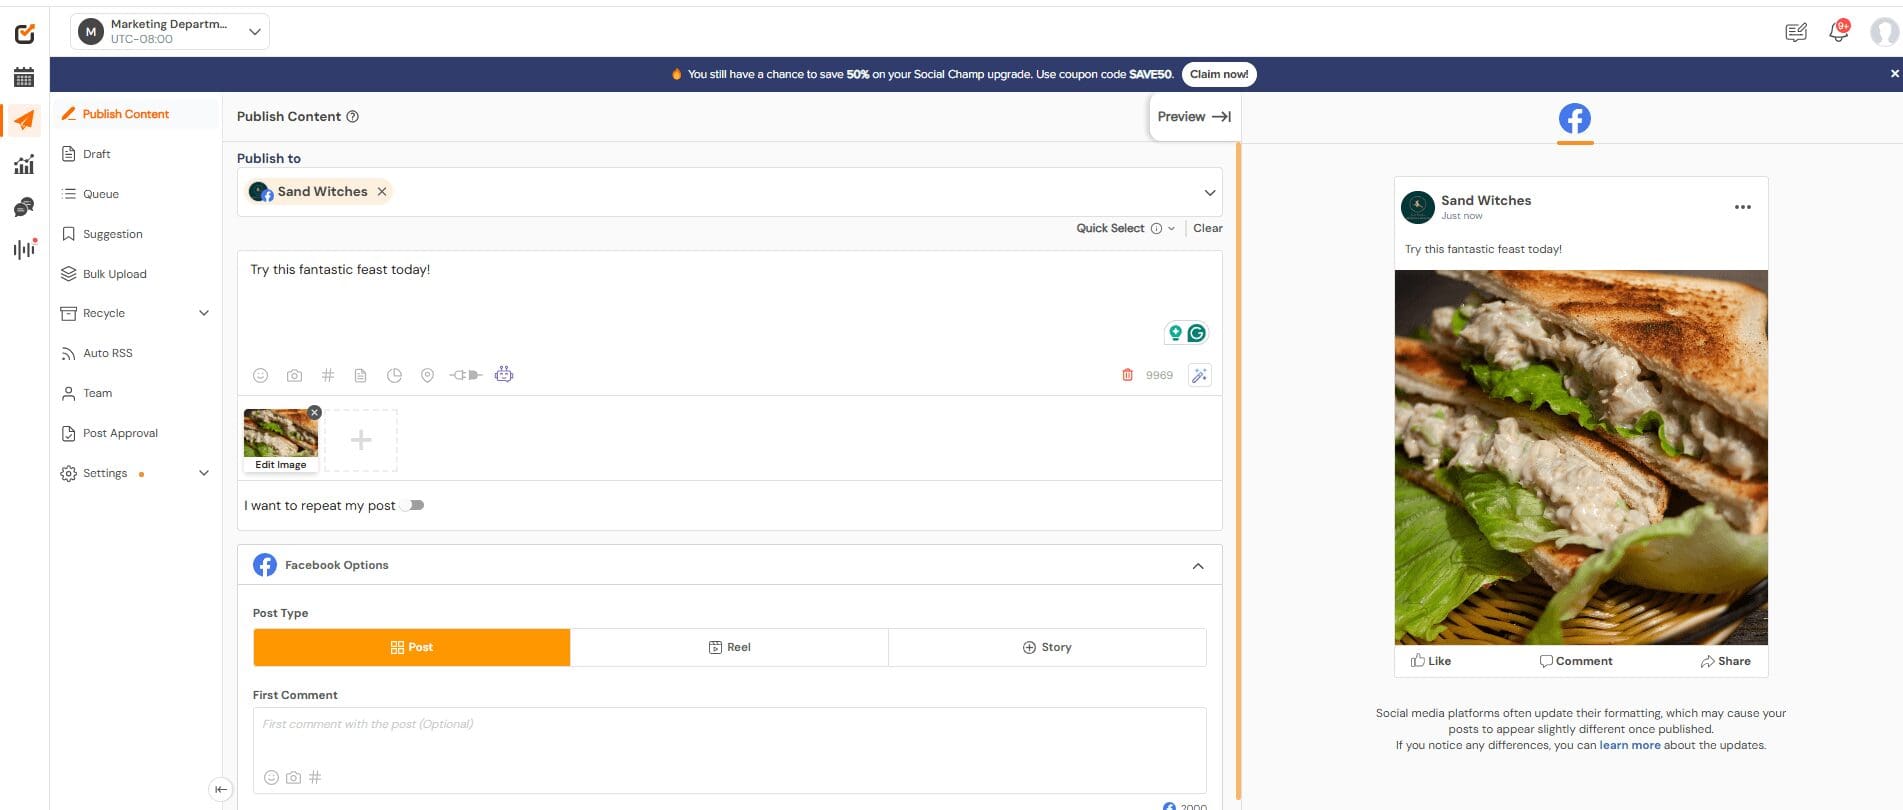Collapse the Facebook Options section
Screen dimensions: 1903x810
(x=1197, y=566)
